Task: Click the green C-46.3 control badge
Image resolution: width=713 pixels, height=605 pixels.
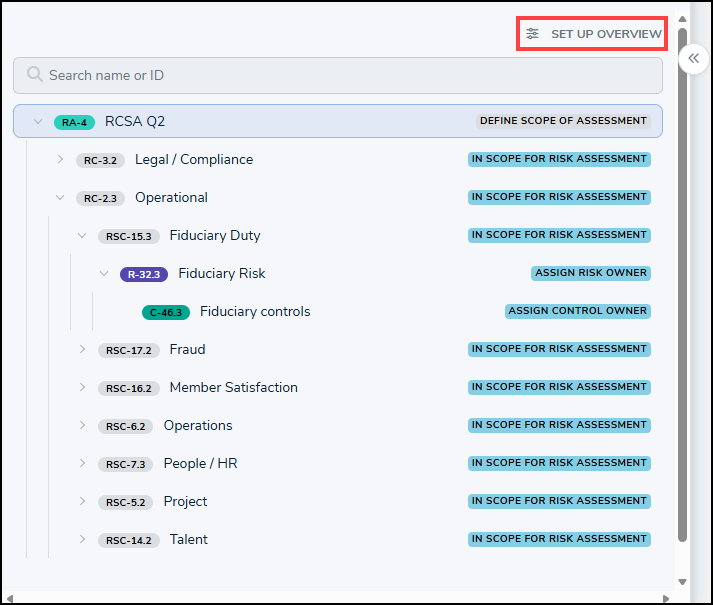Action: coord(166,313)
